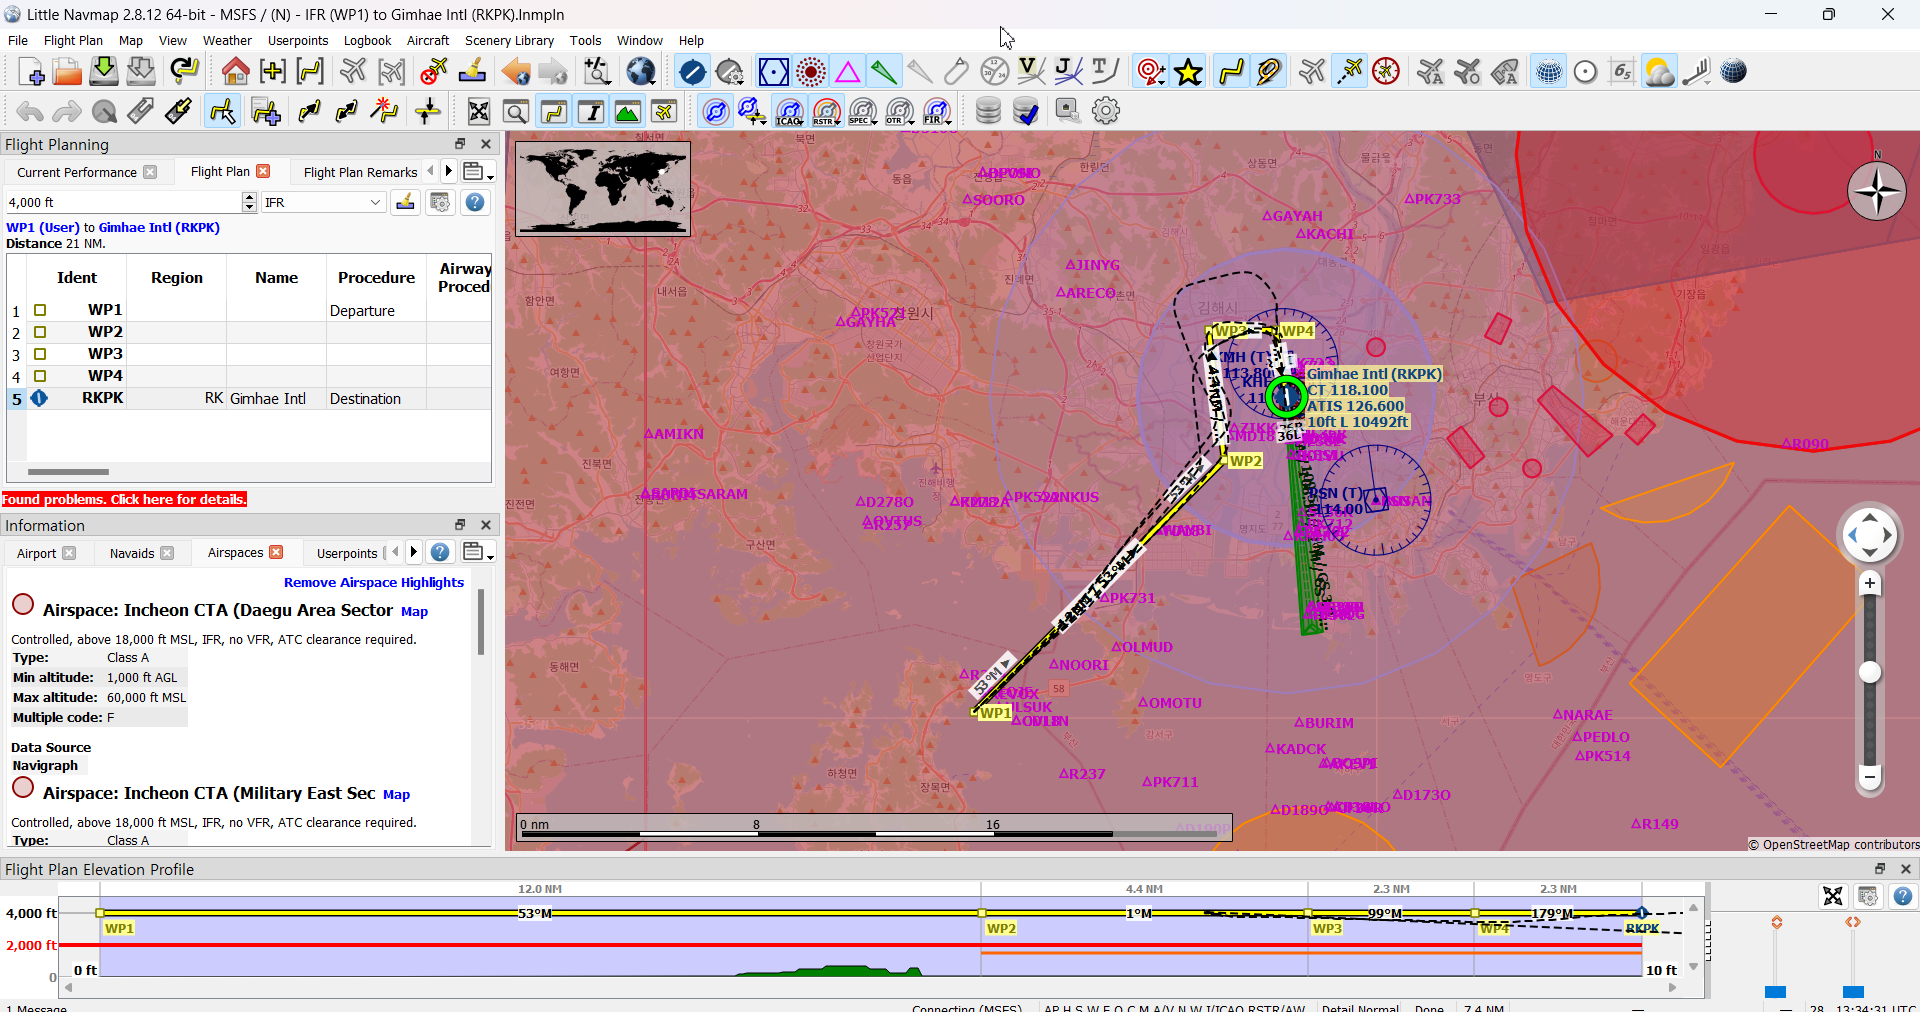Click the Found problems message
This screenshot has height=1012, width=1920.
[124, 499]
